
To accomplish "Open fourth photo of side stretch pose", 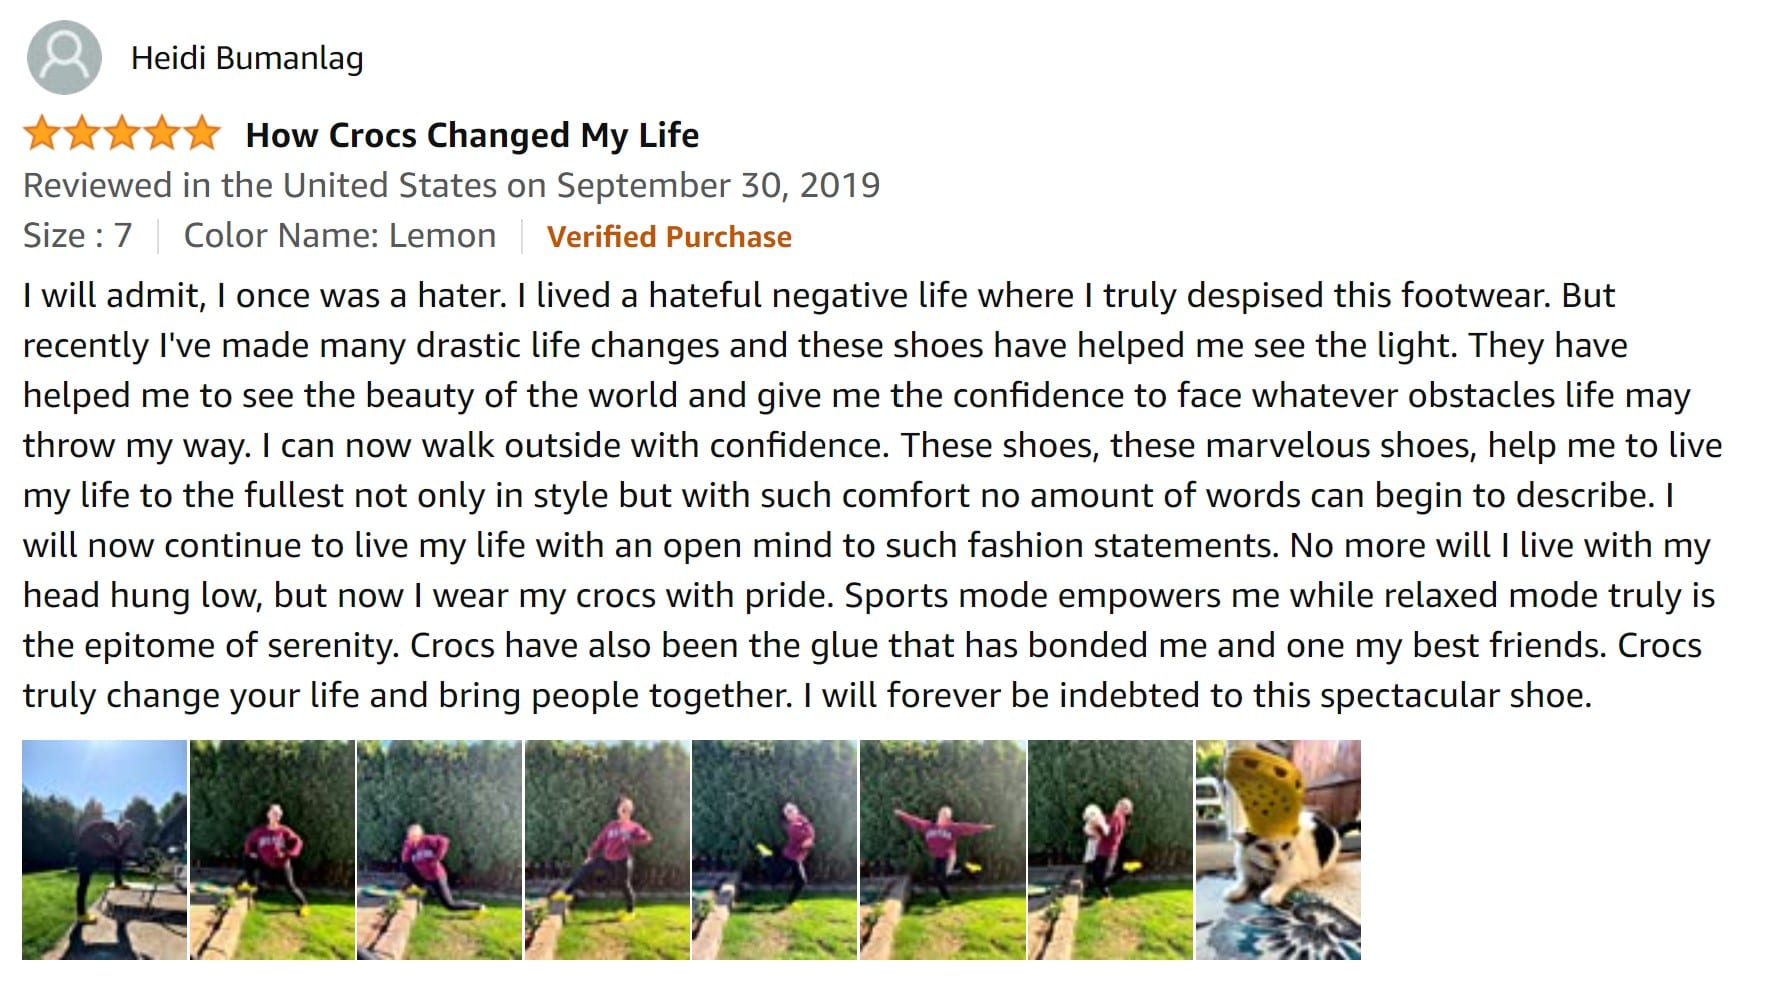I will coord(607,850).
